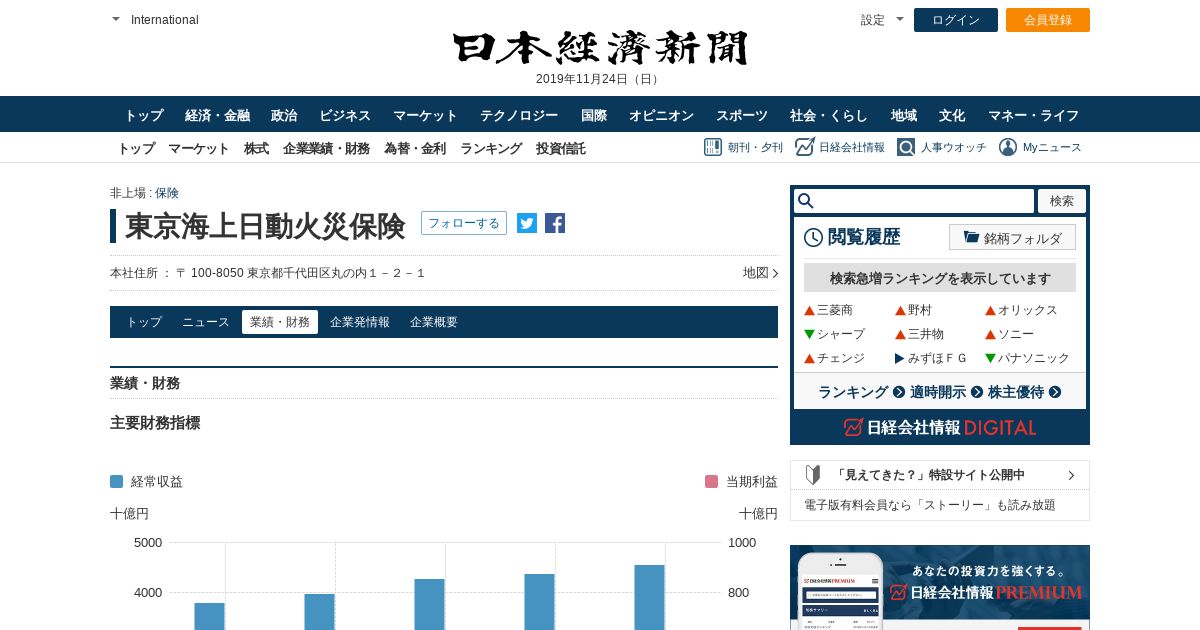Open オピニオン menu

661,115
